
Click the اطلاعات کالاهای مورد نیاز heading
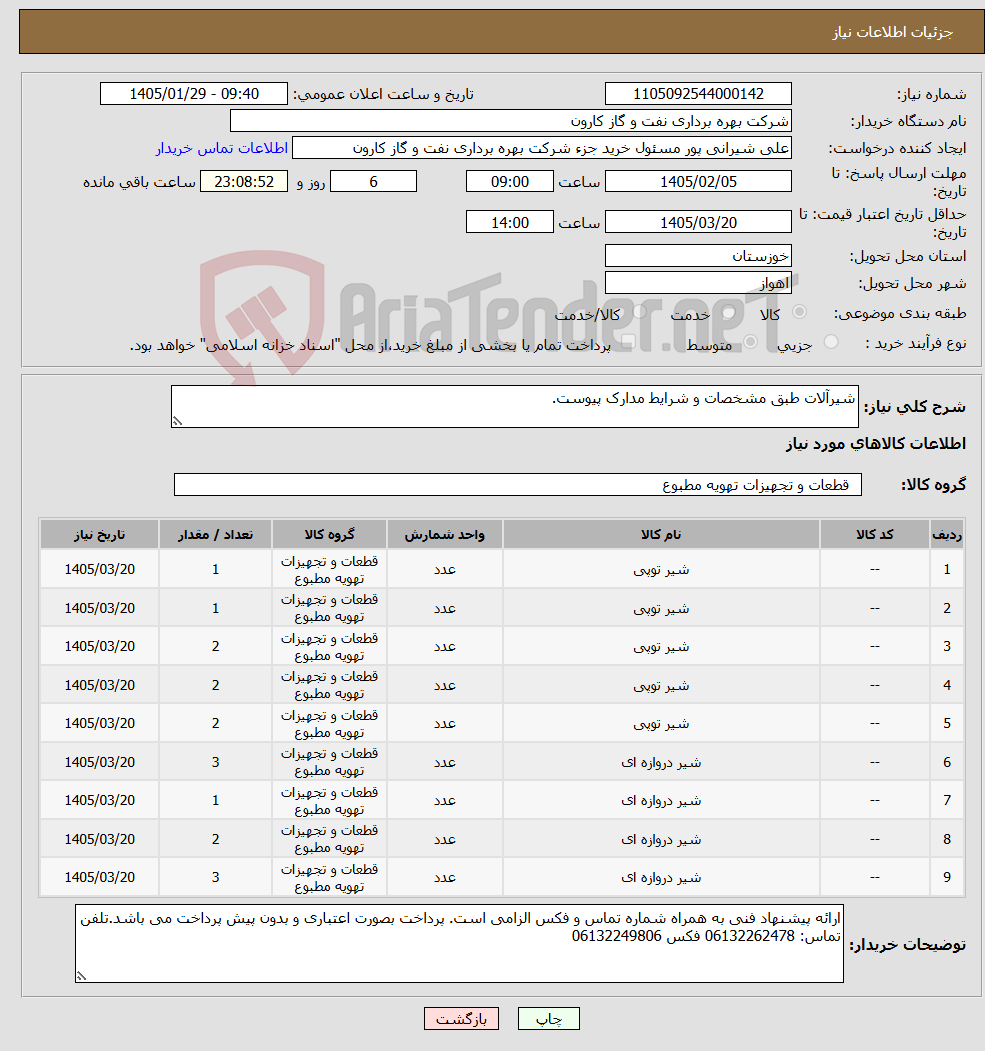pyautogui.click(x=876, y=444)
